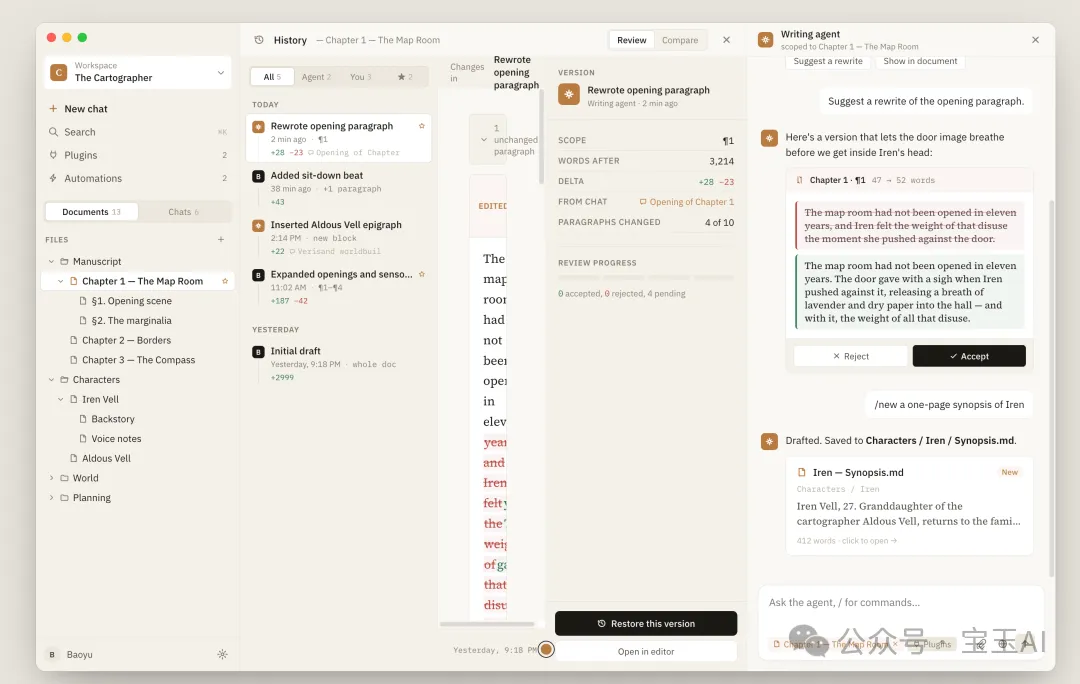Click the B avatar on Initial draft
Viewport: 1080px width, 684px height.
click(258, 352)
